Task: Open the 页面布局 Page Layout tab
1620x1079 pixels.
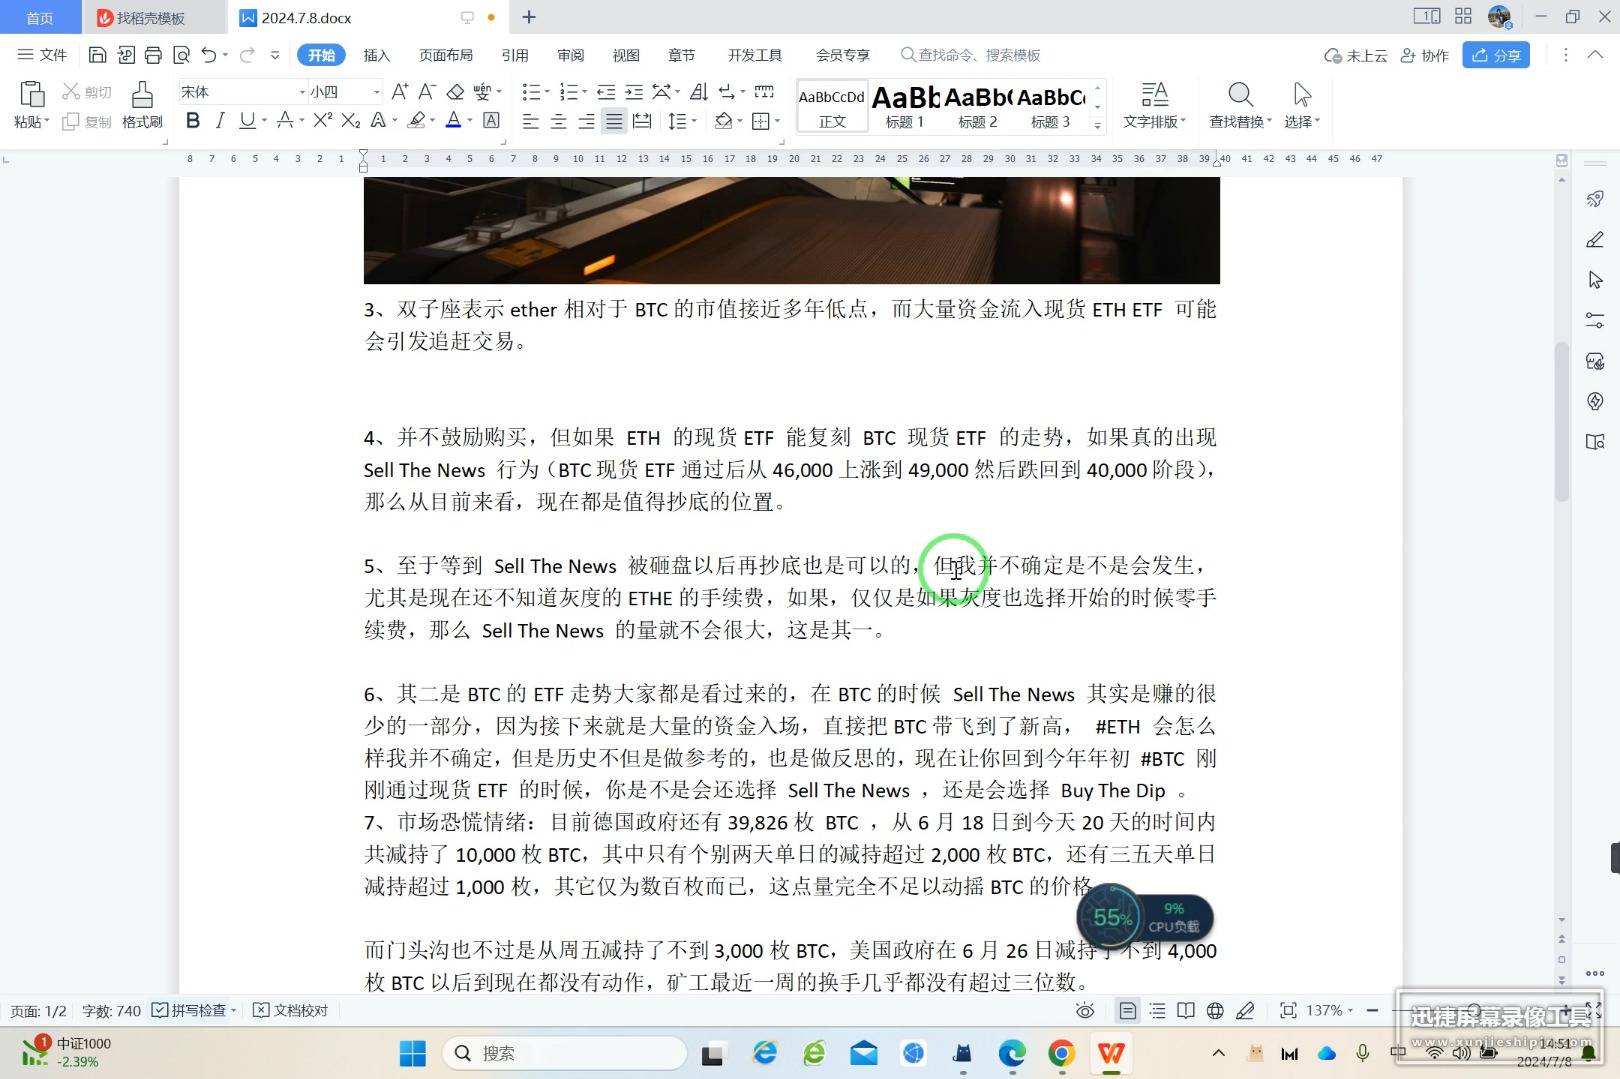Action: [446, 55]
